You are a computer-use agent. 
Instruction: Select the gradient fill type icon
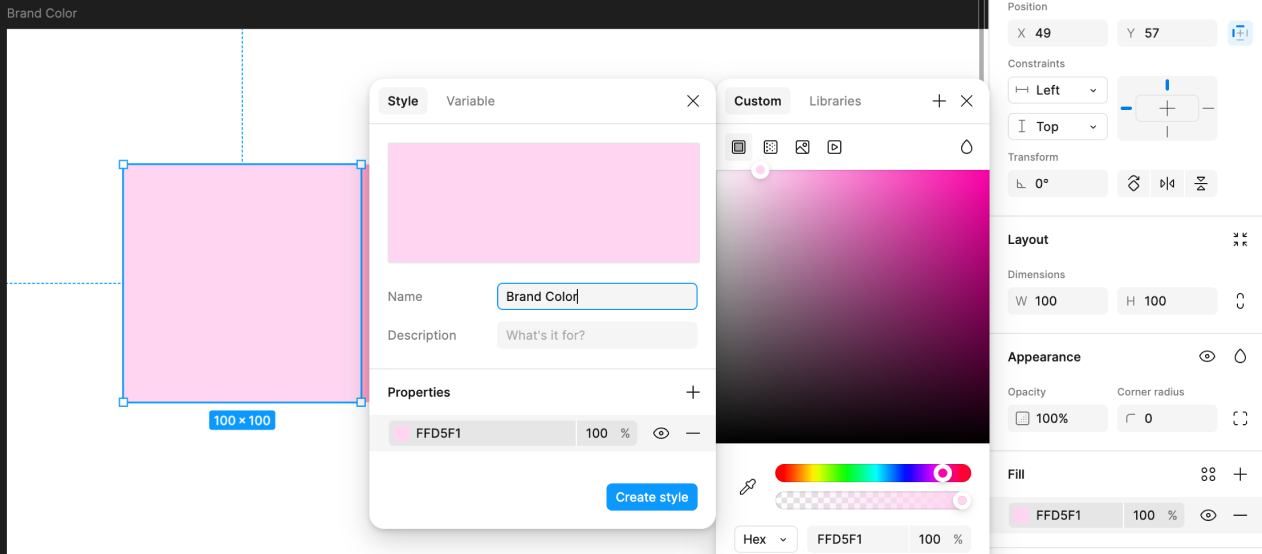(771, 147)
